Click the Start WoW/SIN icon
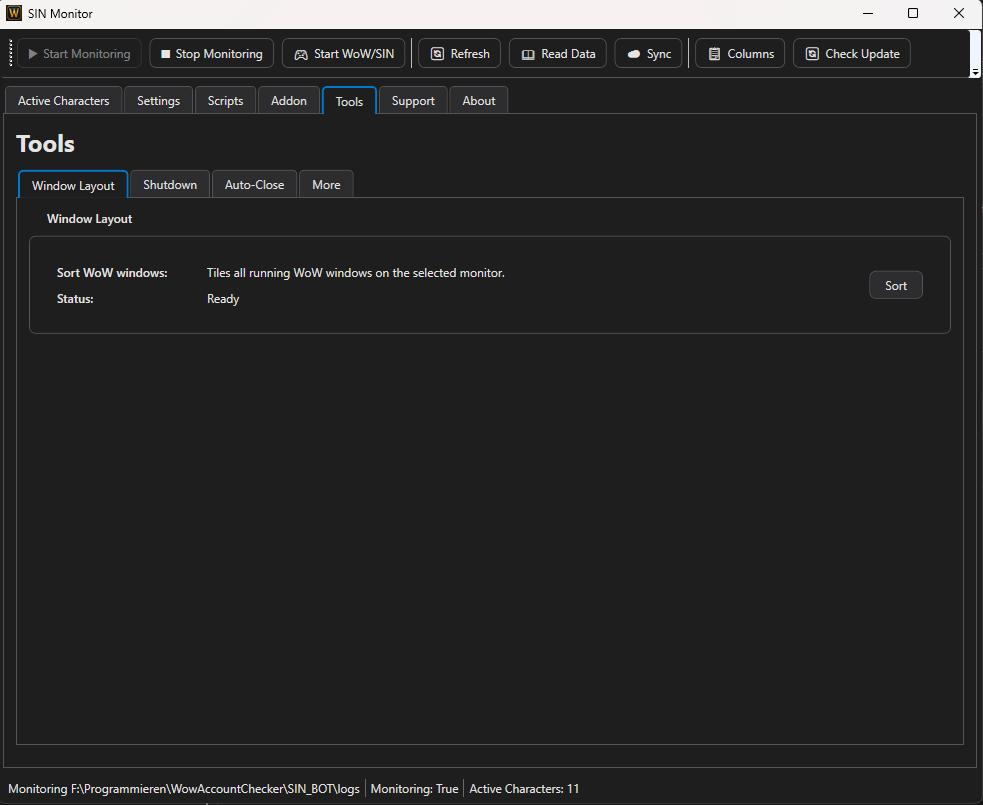The image size is (983, 805). (x=301, y=53)
